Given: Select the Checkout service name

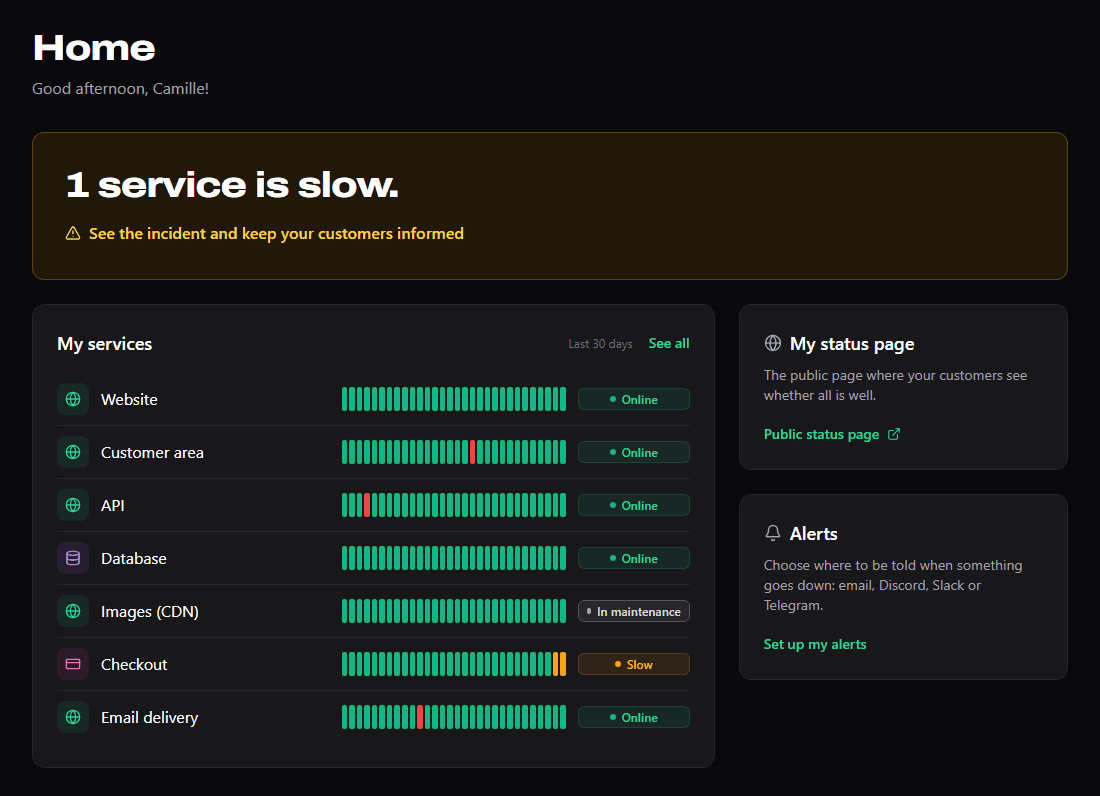Looking at the screenshot, I should click(x=134, y=664).
